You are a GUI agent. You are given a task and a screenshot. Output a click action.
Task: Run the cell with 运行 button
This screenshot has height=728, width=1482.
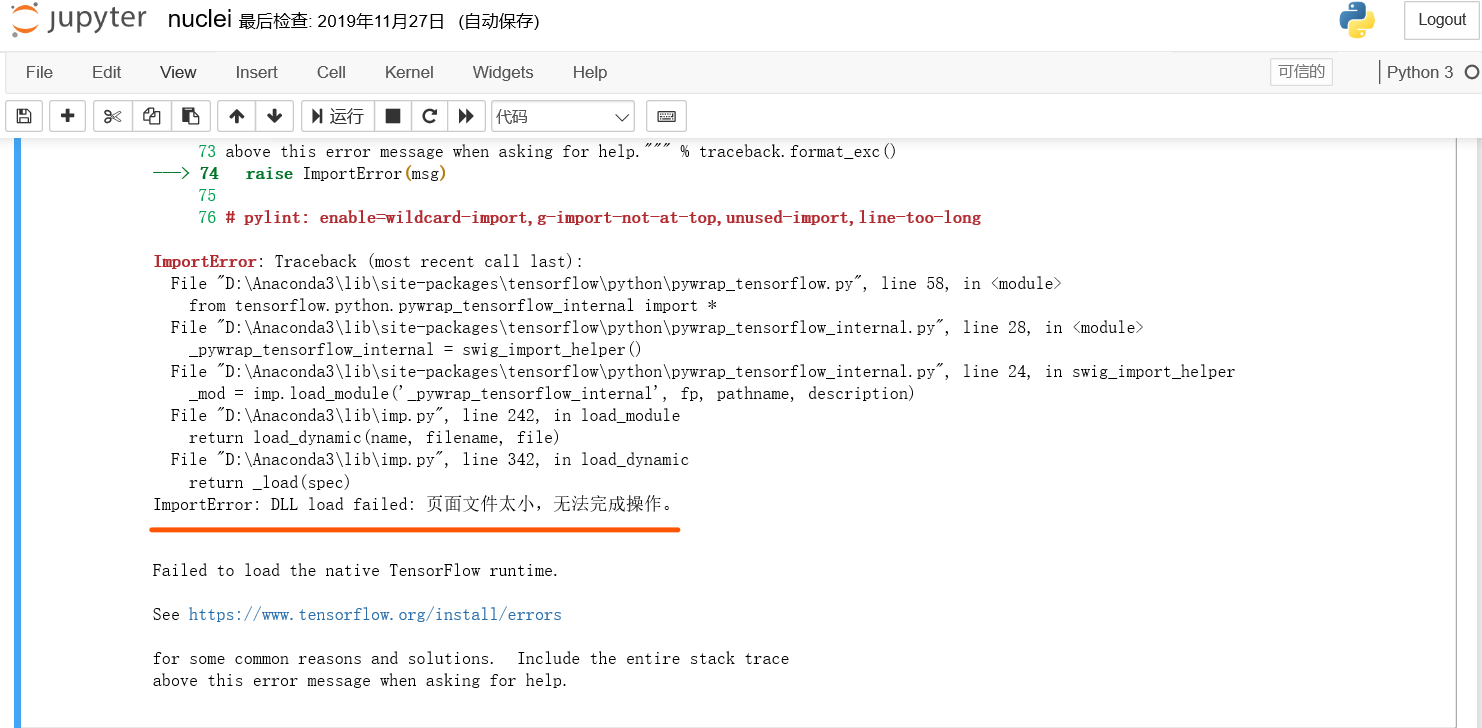(338, 116)
